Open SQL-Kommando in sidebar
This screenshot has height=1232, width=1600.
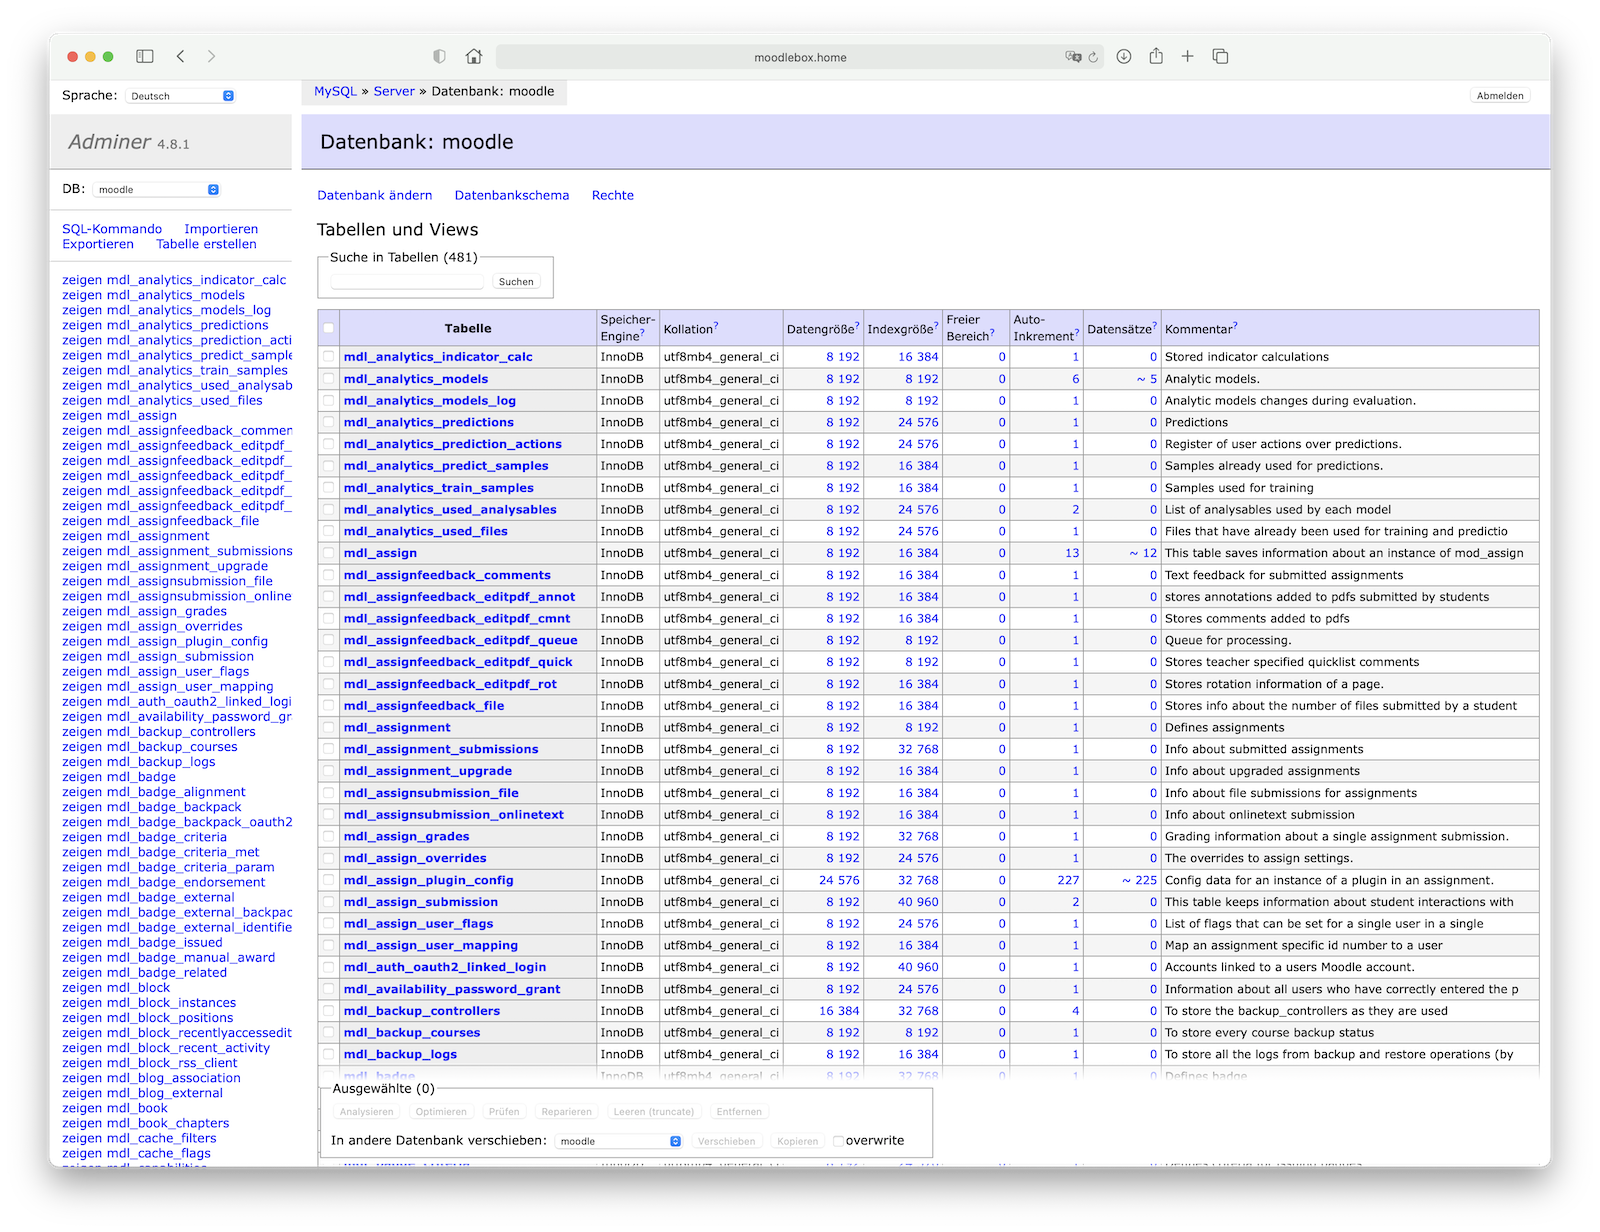point(112,229)
